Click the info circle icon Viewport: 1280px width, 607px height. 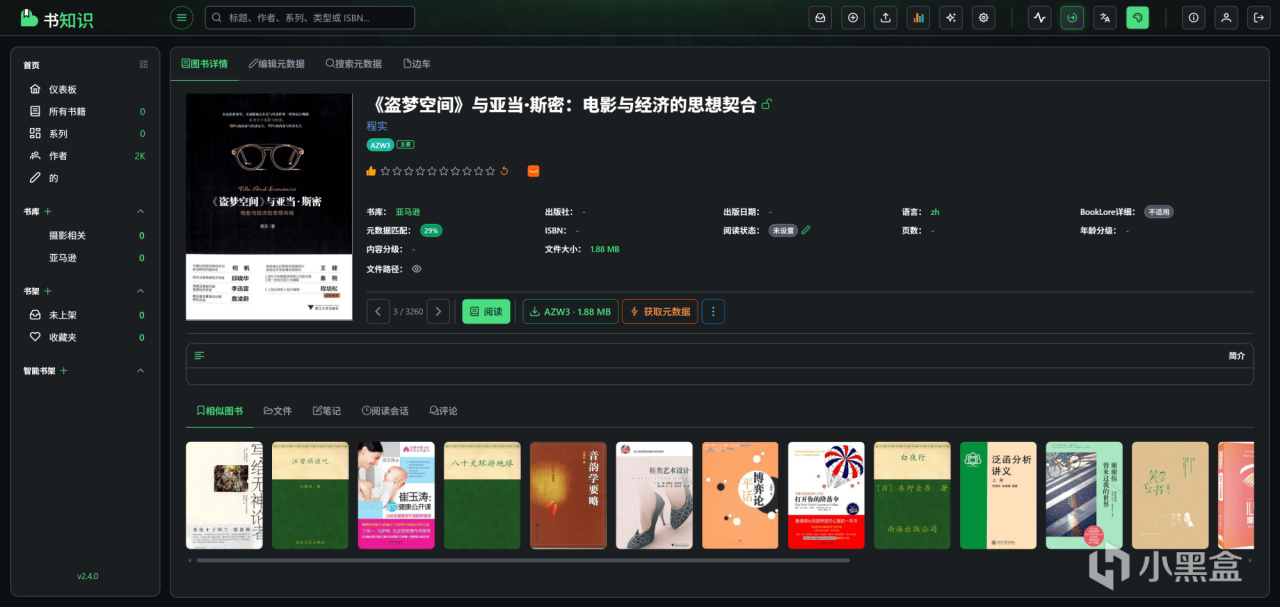pos(1193,17)
